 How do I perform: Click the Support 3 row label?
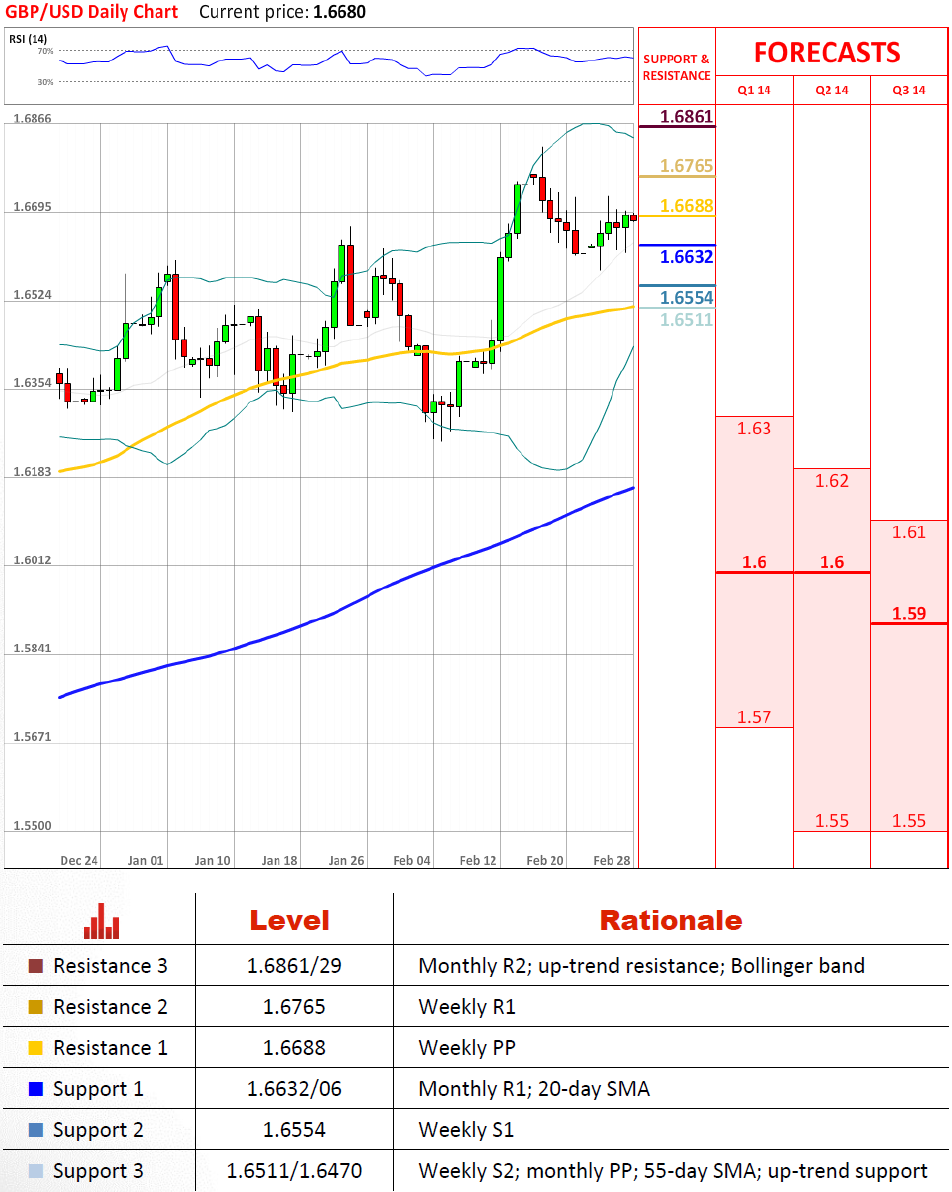click(x=98, y=1171)
